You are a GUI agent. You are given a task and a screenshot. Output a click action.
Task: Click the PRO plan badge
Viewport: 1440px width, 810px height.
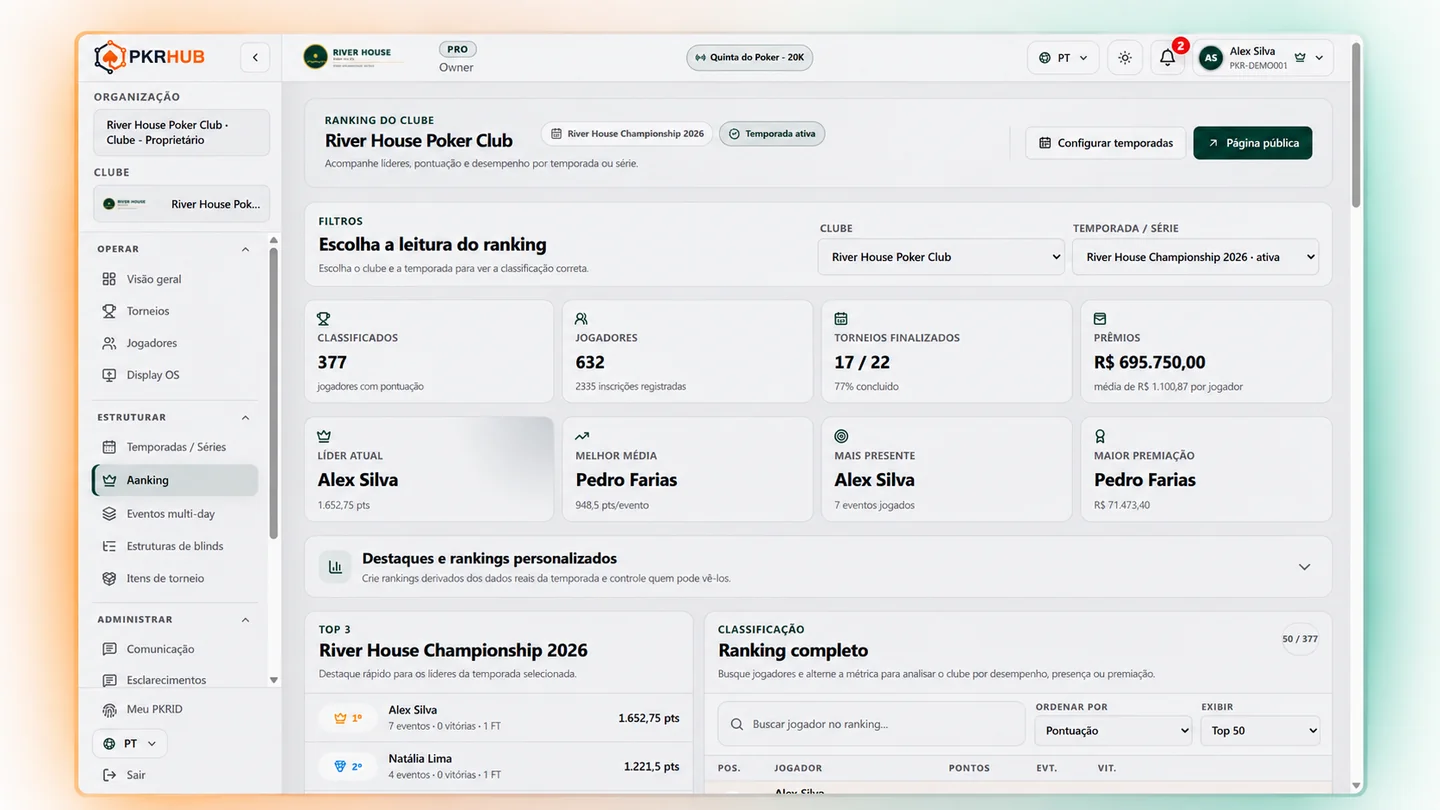tap(457, 49)
